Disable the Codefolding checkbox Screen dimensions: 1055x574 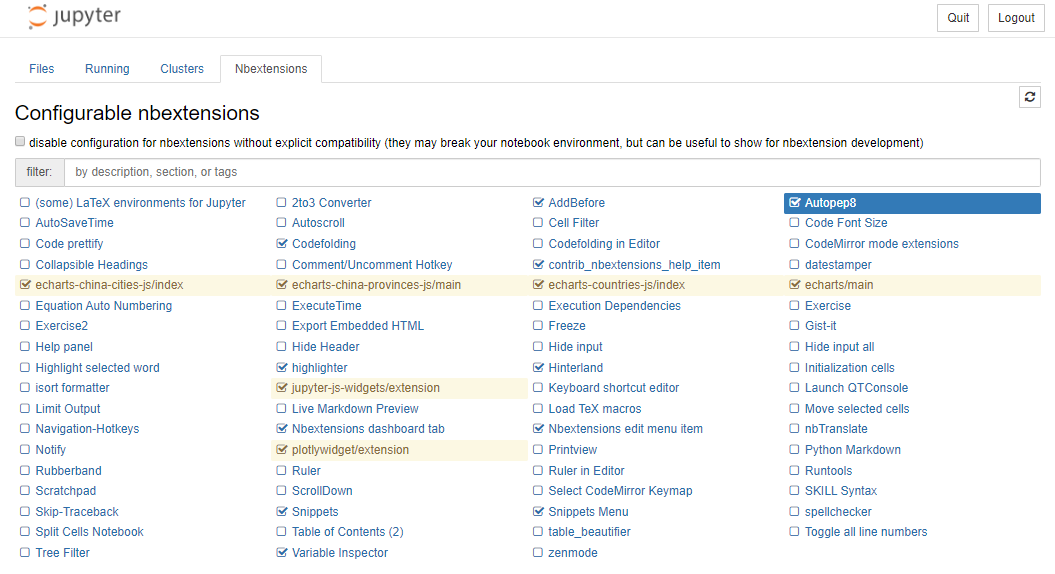[281, 244]
